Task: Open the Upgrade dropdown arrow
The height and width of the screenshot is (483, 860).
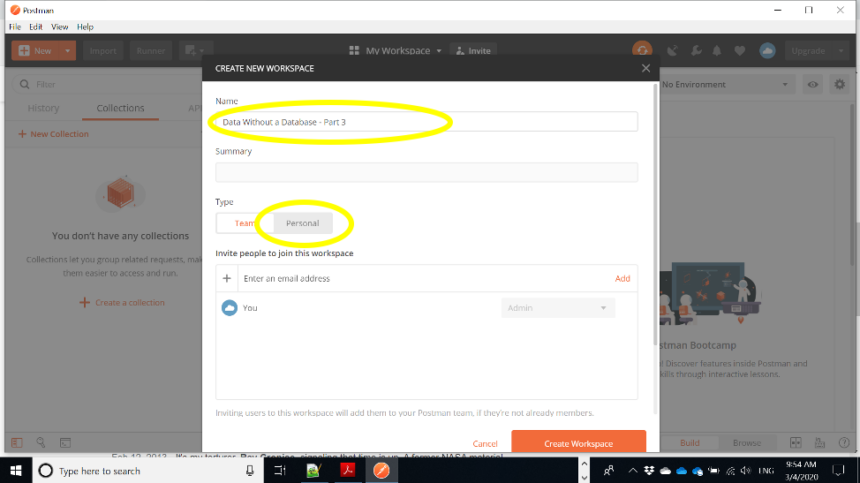Action: [x=841, y=50]
